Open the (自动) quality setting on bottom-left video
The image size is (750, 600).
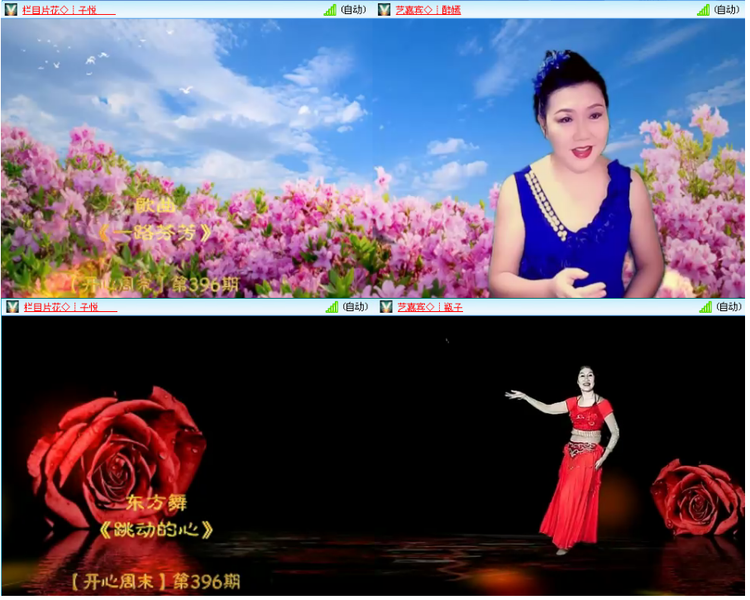click(354, 306)
